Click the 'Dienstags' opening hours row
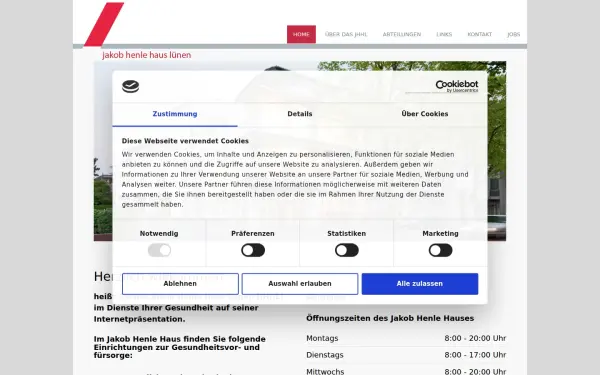 coord(406,355)
